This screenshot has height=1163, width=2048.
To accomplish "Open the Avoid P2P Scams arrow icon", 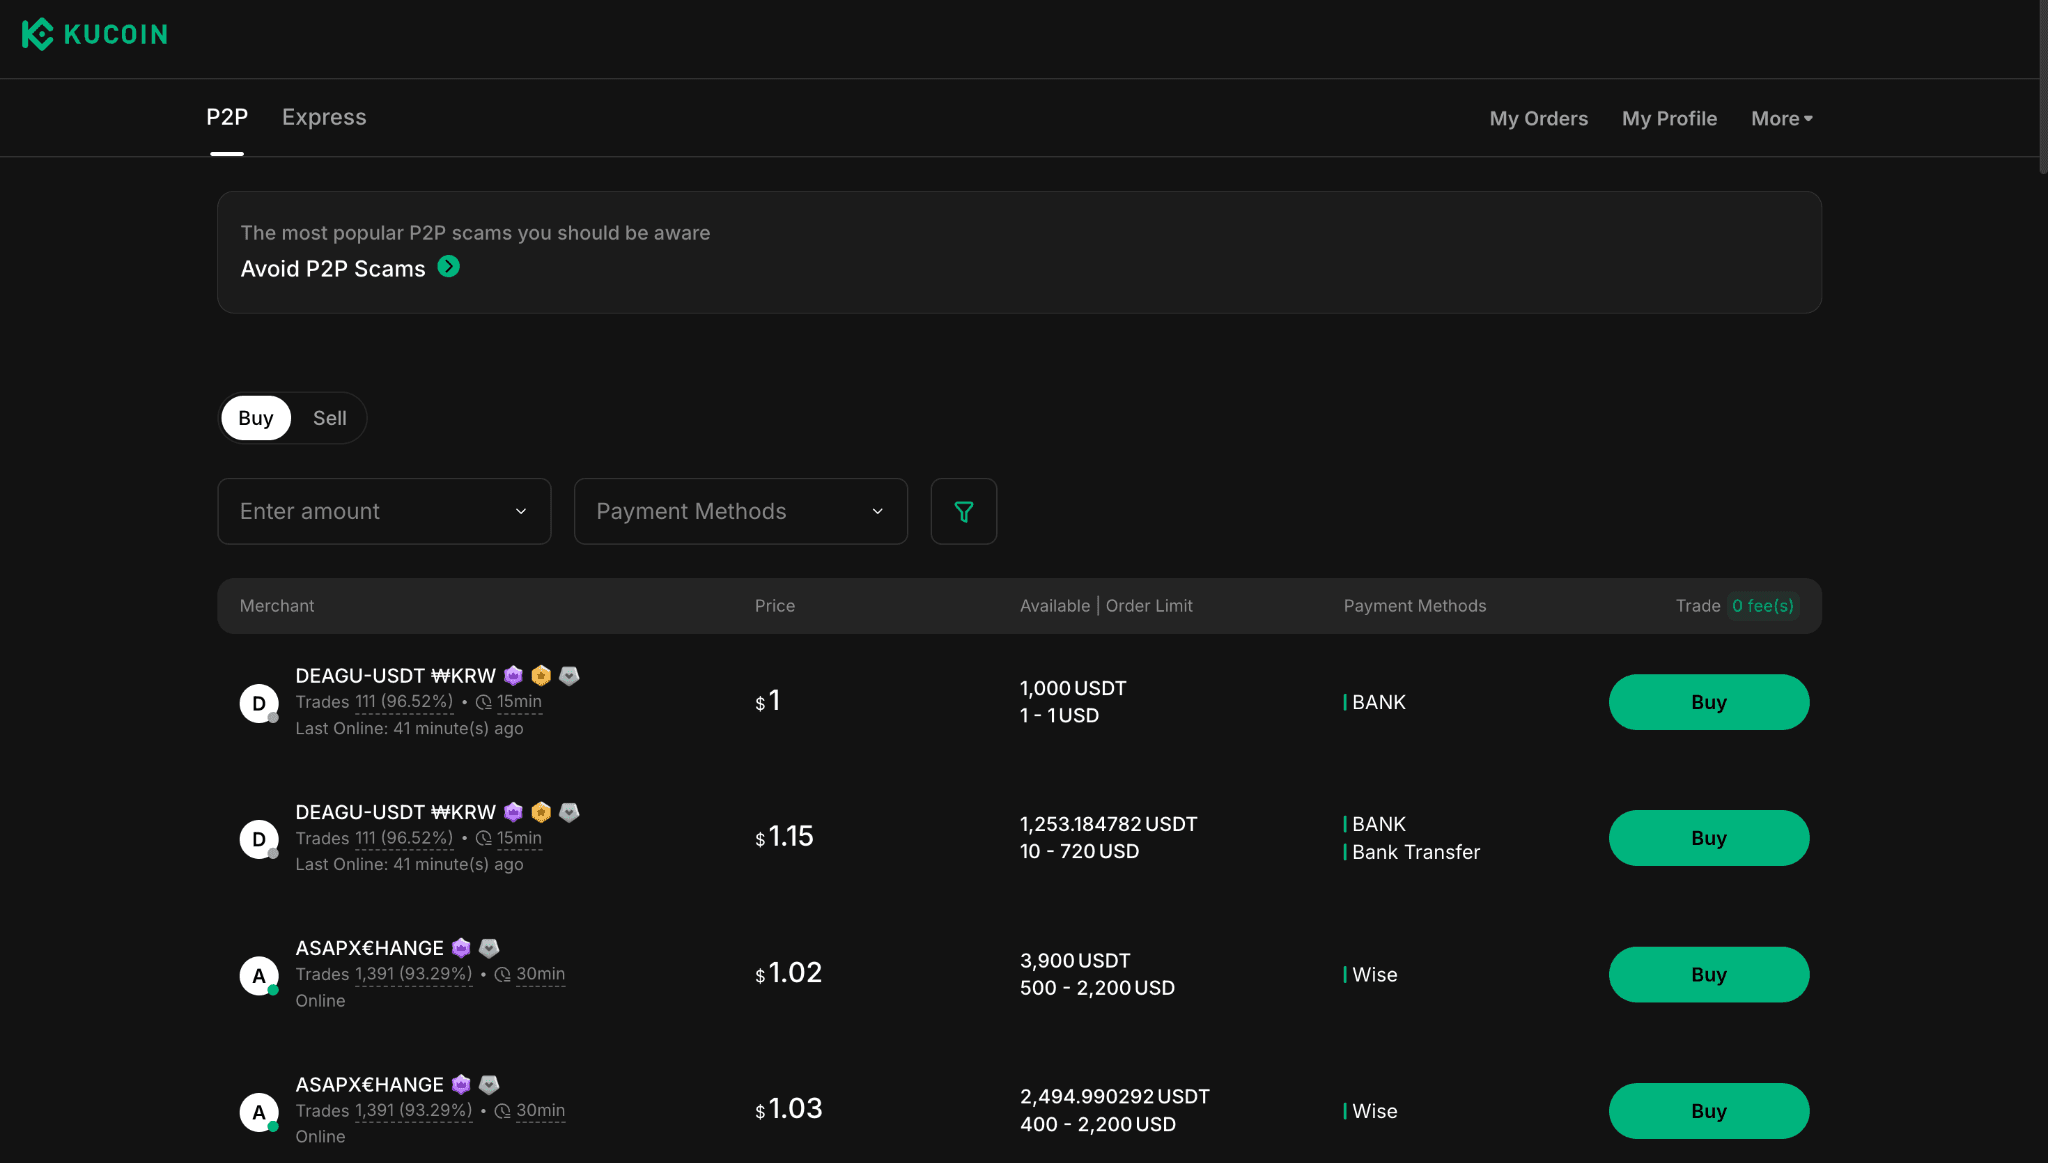I will 449,267.
